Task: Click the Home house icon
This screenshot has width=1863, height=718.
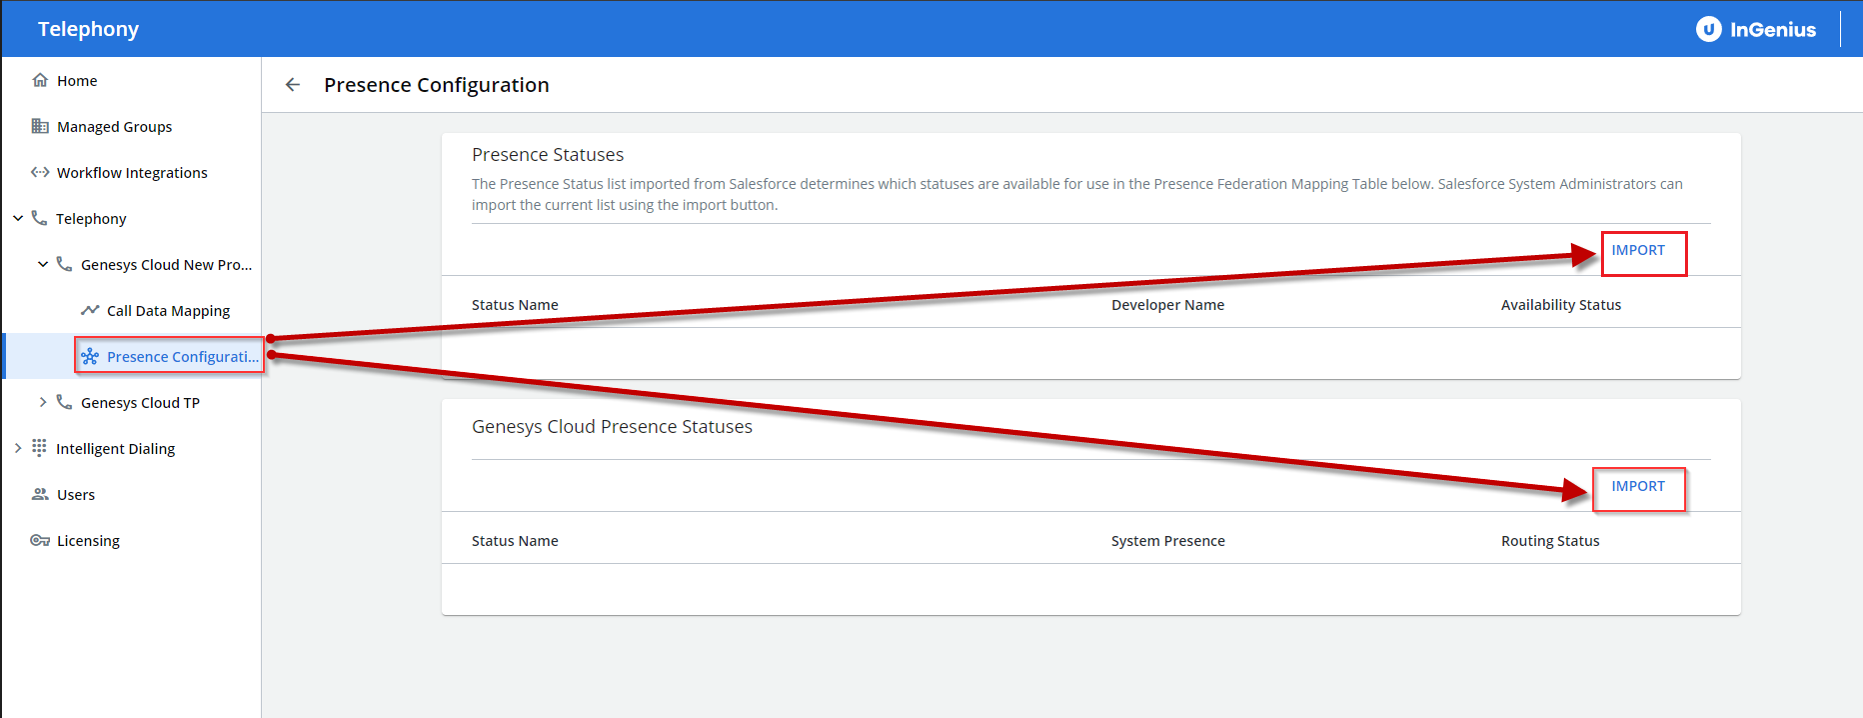Action: [x=40, y=80]
